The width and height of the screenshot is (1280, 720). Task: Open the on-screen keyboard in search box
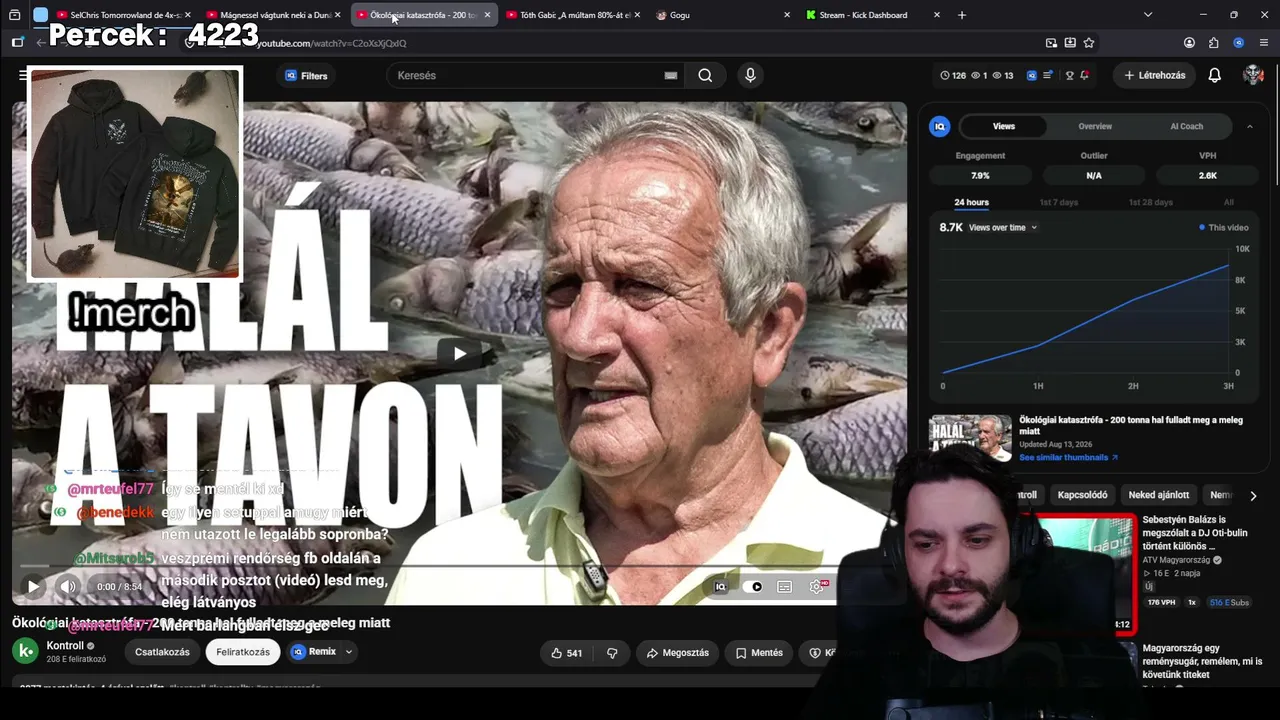click(671, 76)
